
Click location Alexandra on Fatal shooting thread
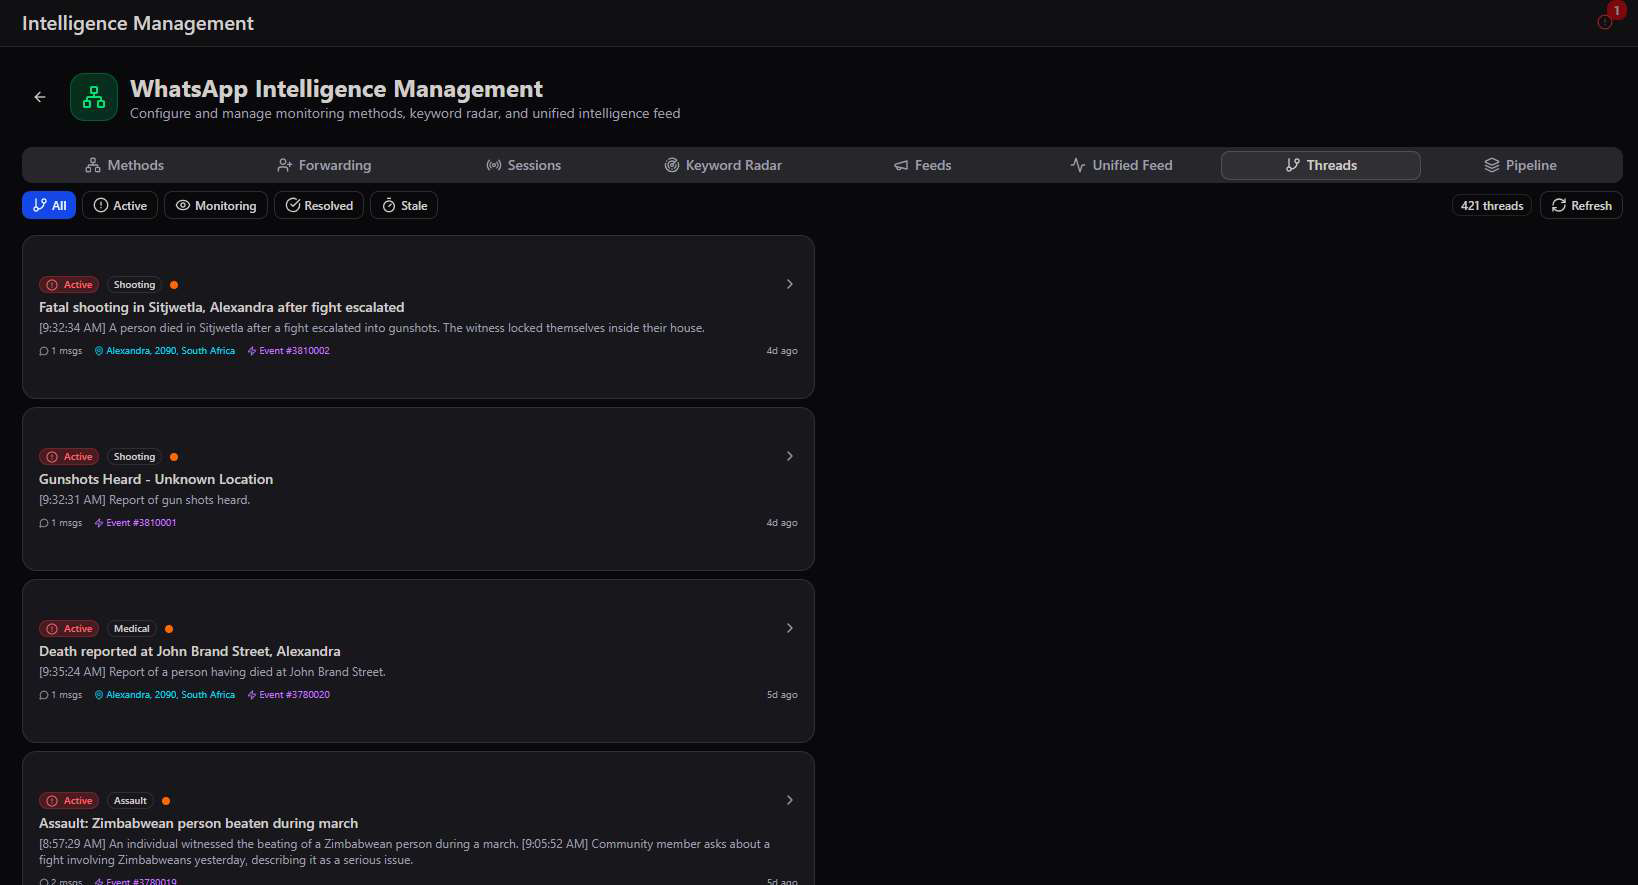pyautogui.click(x=165, y=351)
